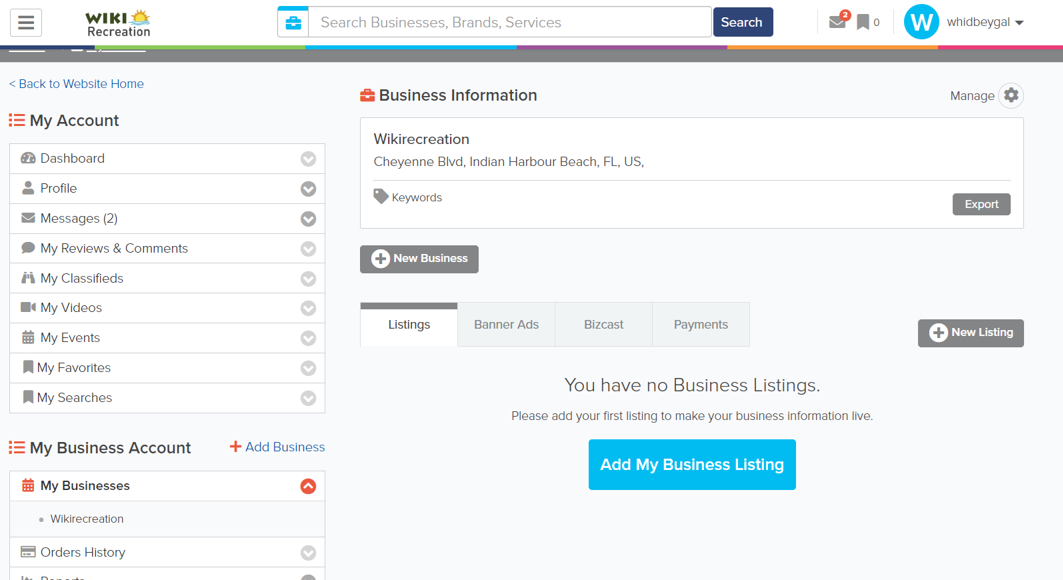Switch to the Listings tab

coord(409,325)
